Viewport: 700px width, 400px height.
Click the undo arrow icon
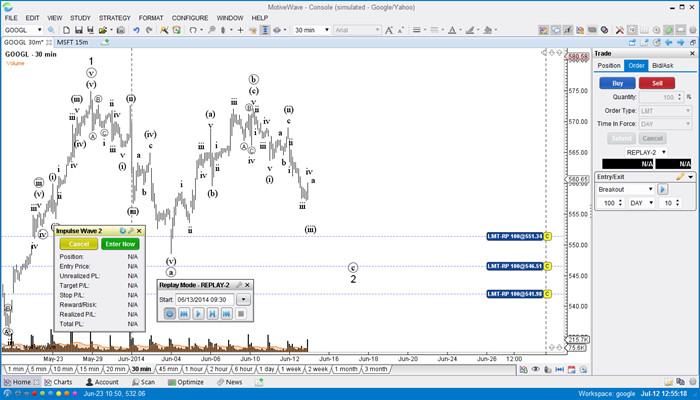pos(136,30)
